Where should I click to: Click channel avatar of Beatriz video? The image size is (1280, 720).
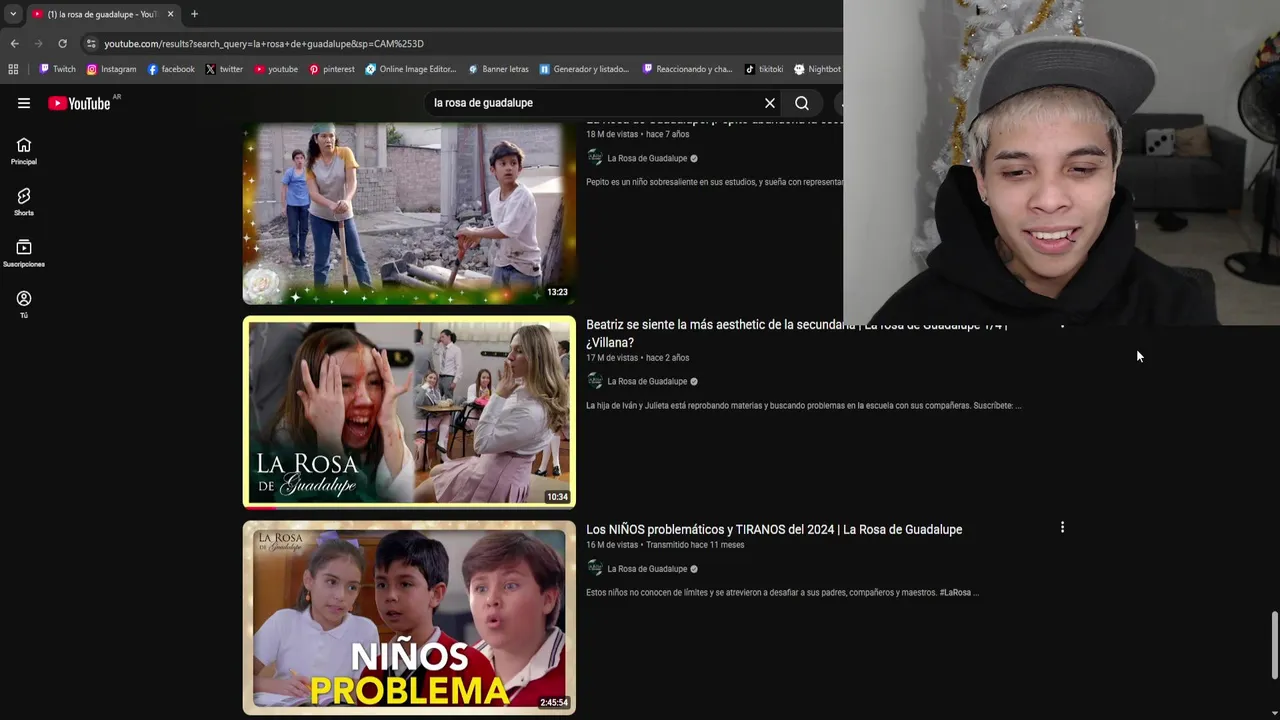click(x=595, y=381)
